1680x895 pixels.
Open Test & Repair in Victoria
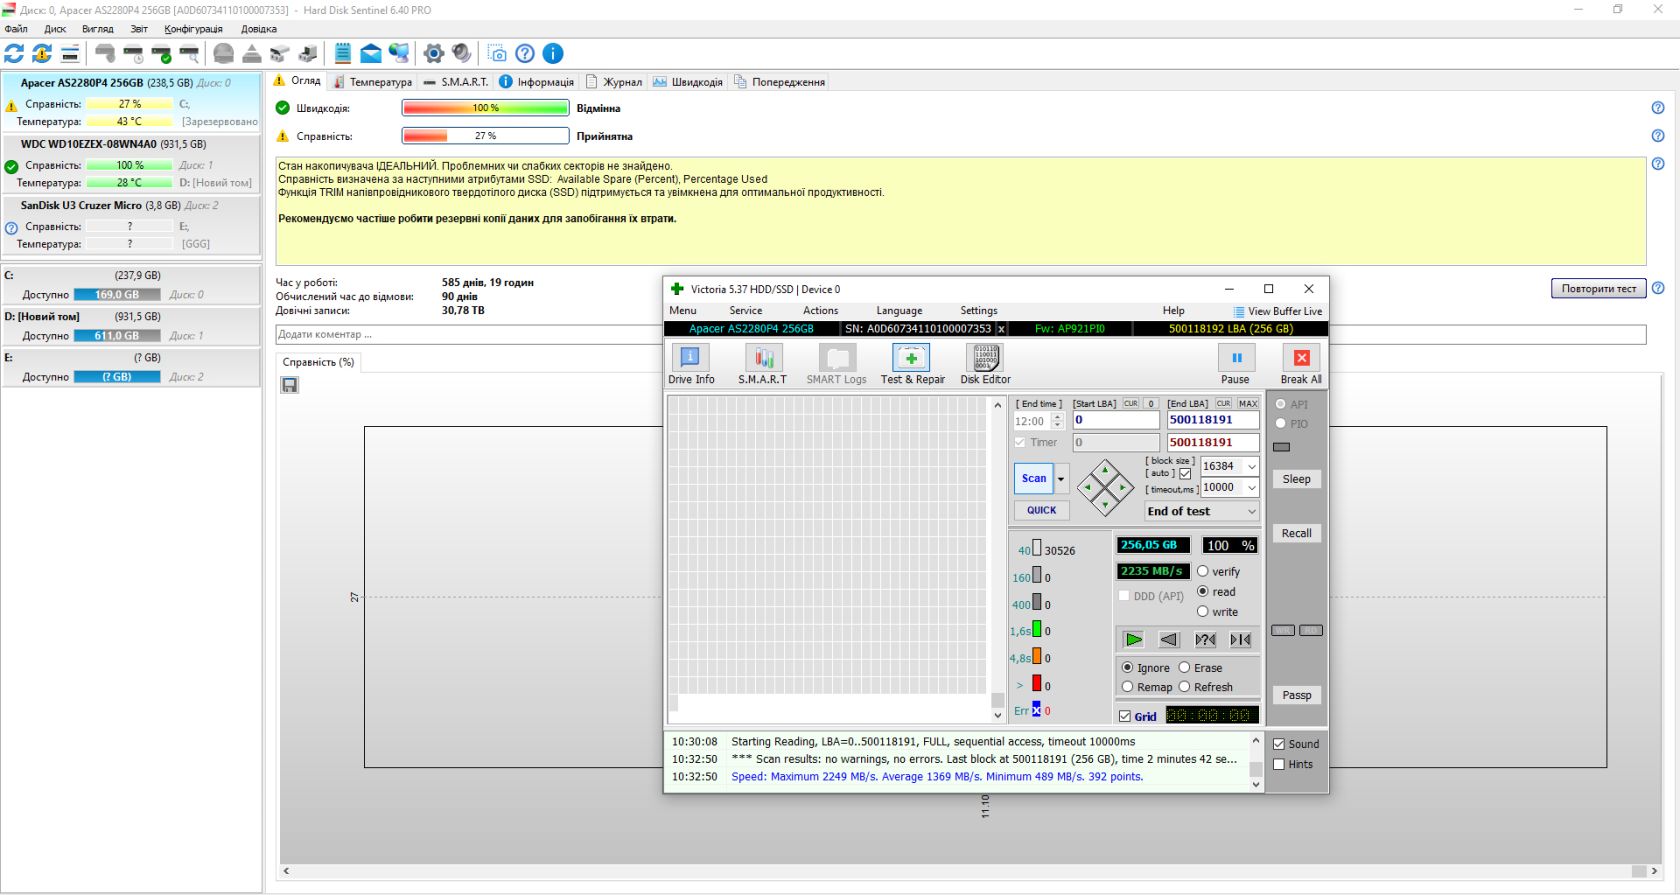click(x=912, y=364)
